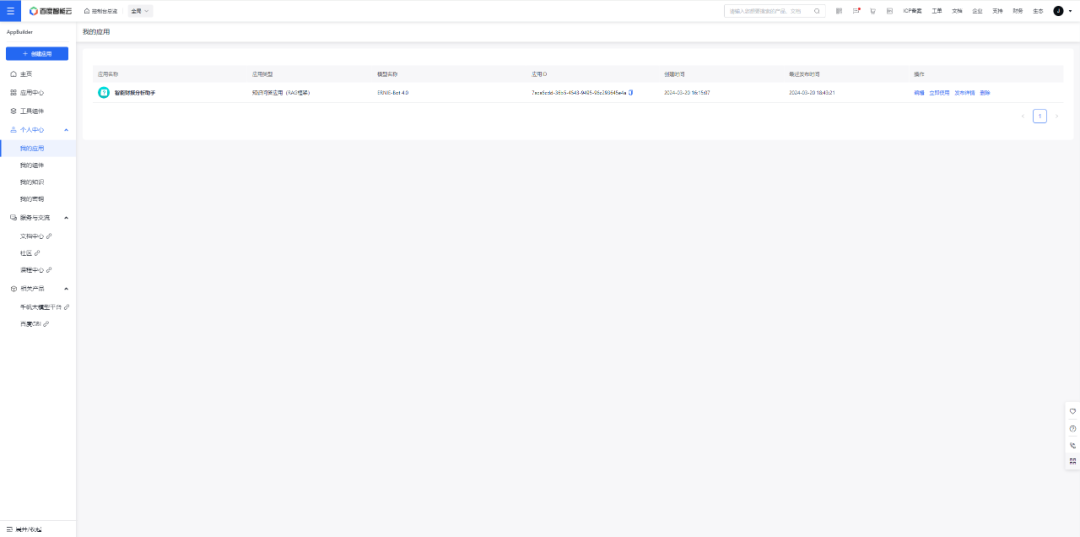Open the 文档 menu item

tap(957, 11)
